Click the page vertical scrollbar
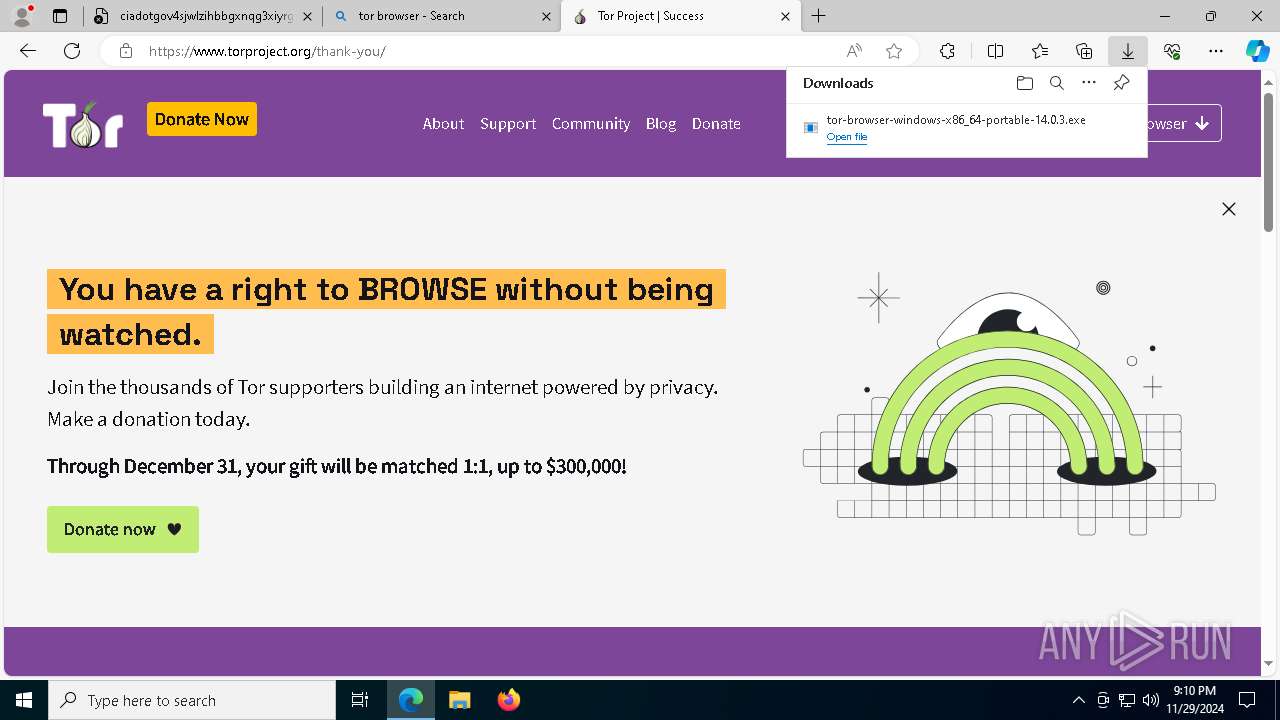 coord(1269,164)
